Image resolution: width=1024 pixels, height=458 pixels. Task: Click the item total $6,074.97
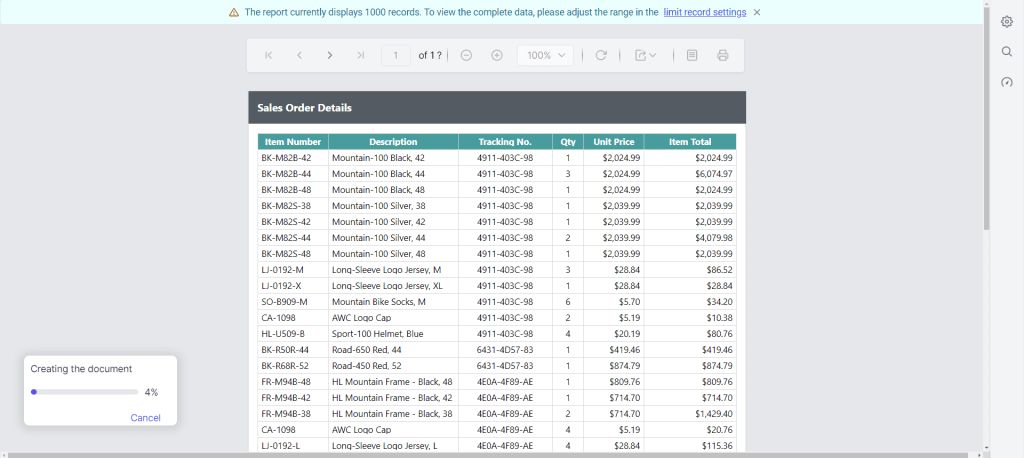click(714, 174)
